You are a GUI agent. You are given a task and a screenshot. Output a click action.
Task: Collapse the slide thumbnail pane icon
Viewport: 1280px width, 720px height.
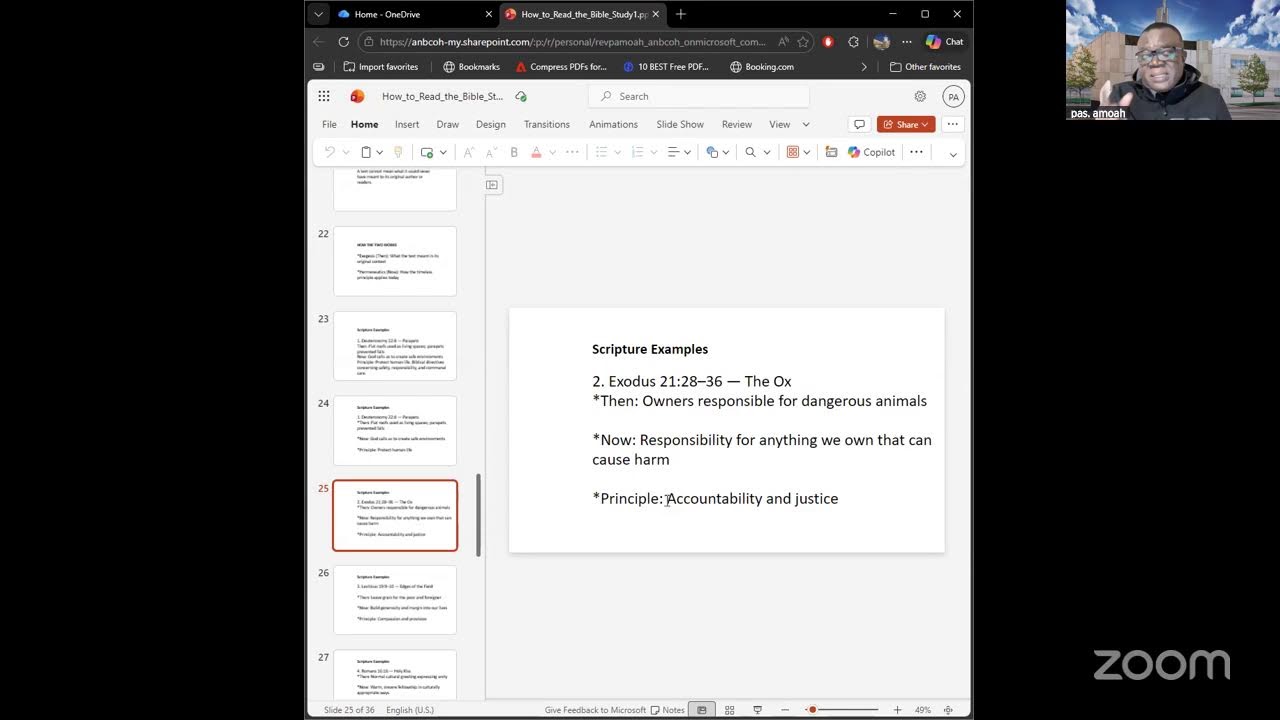coord(492,185)
